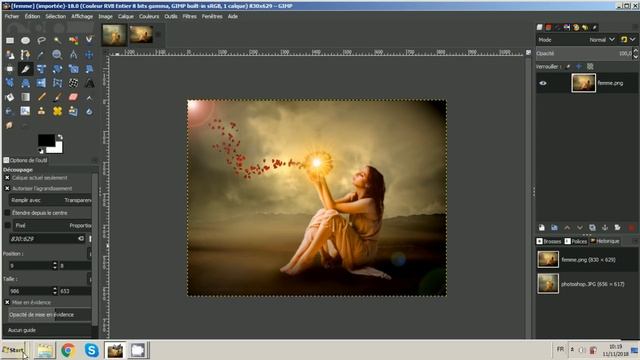
Task: Open the Fixé Proportions dropdown
Action: coord(52,225)
